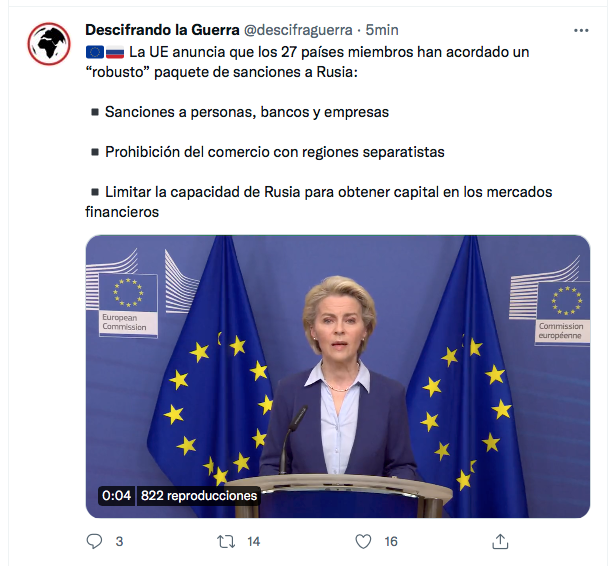Open the tweet via 5min timestamp

382,30
